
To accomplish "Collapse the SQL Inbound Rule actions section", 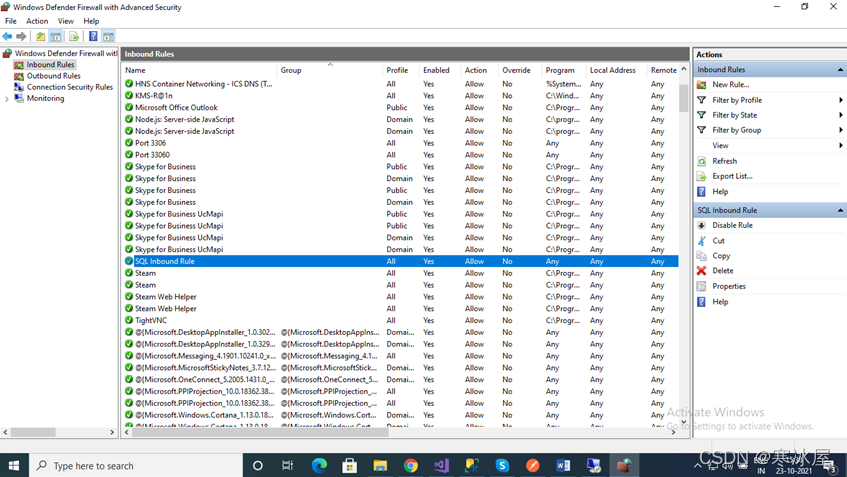I will 840,210.
